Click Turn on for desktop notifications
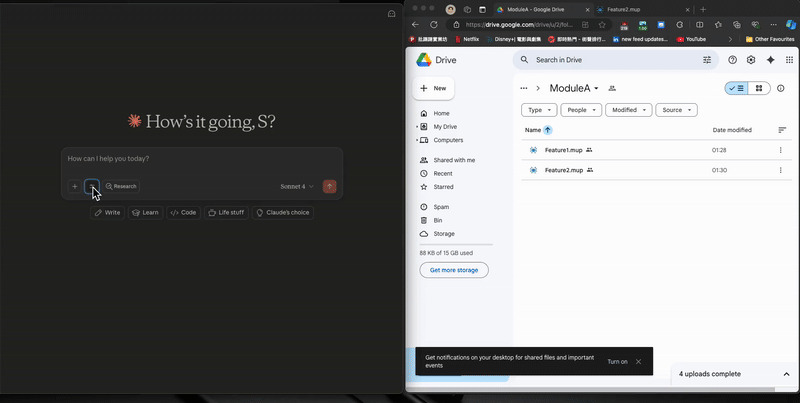Screen dimensions: 800x403 coord(617,361)
